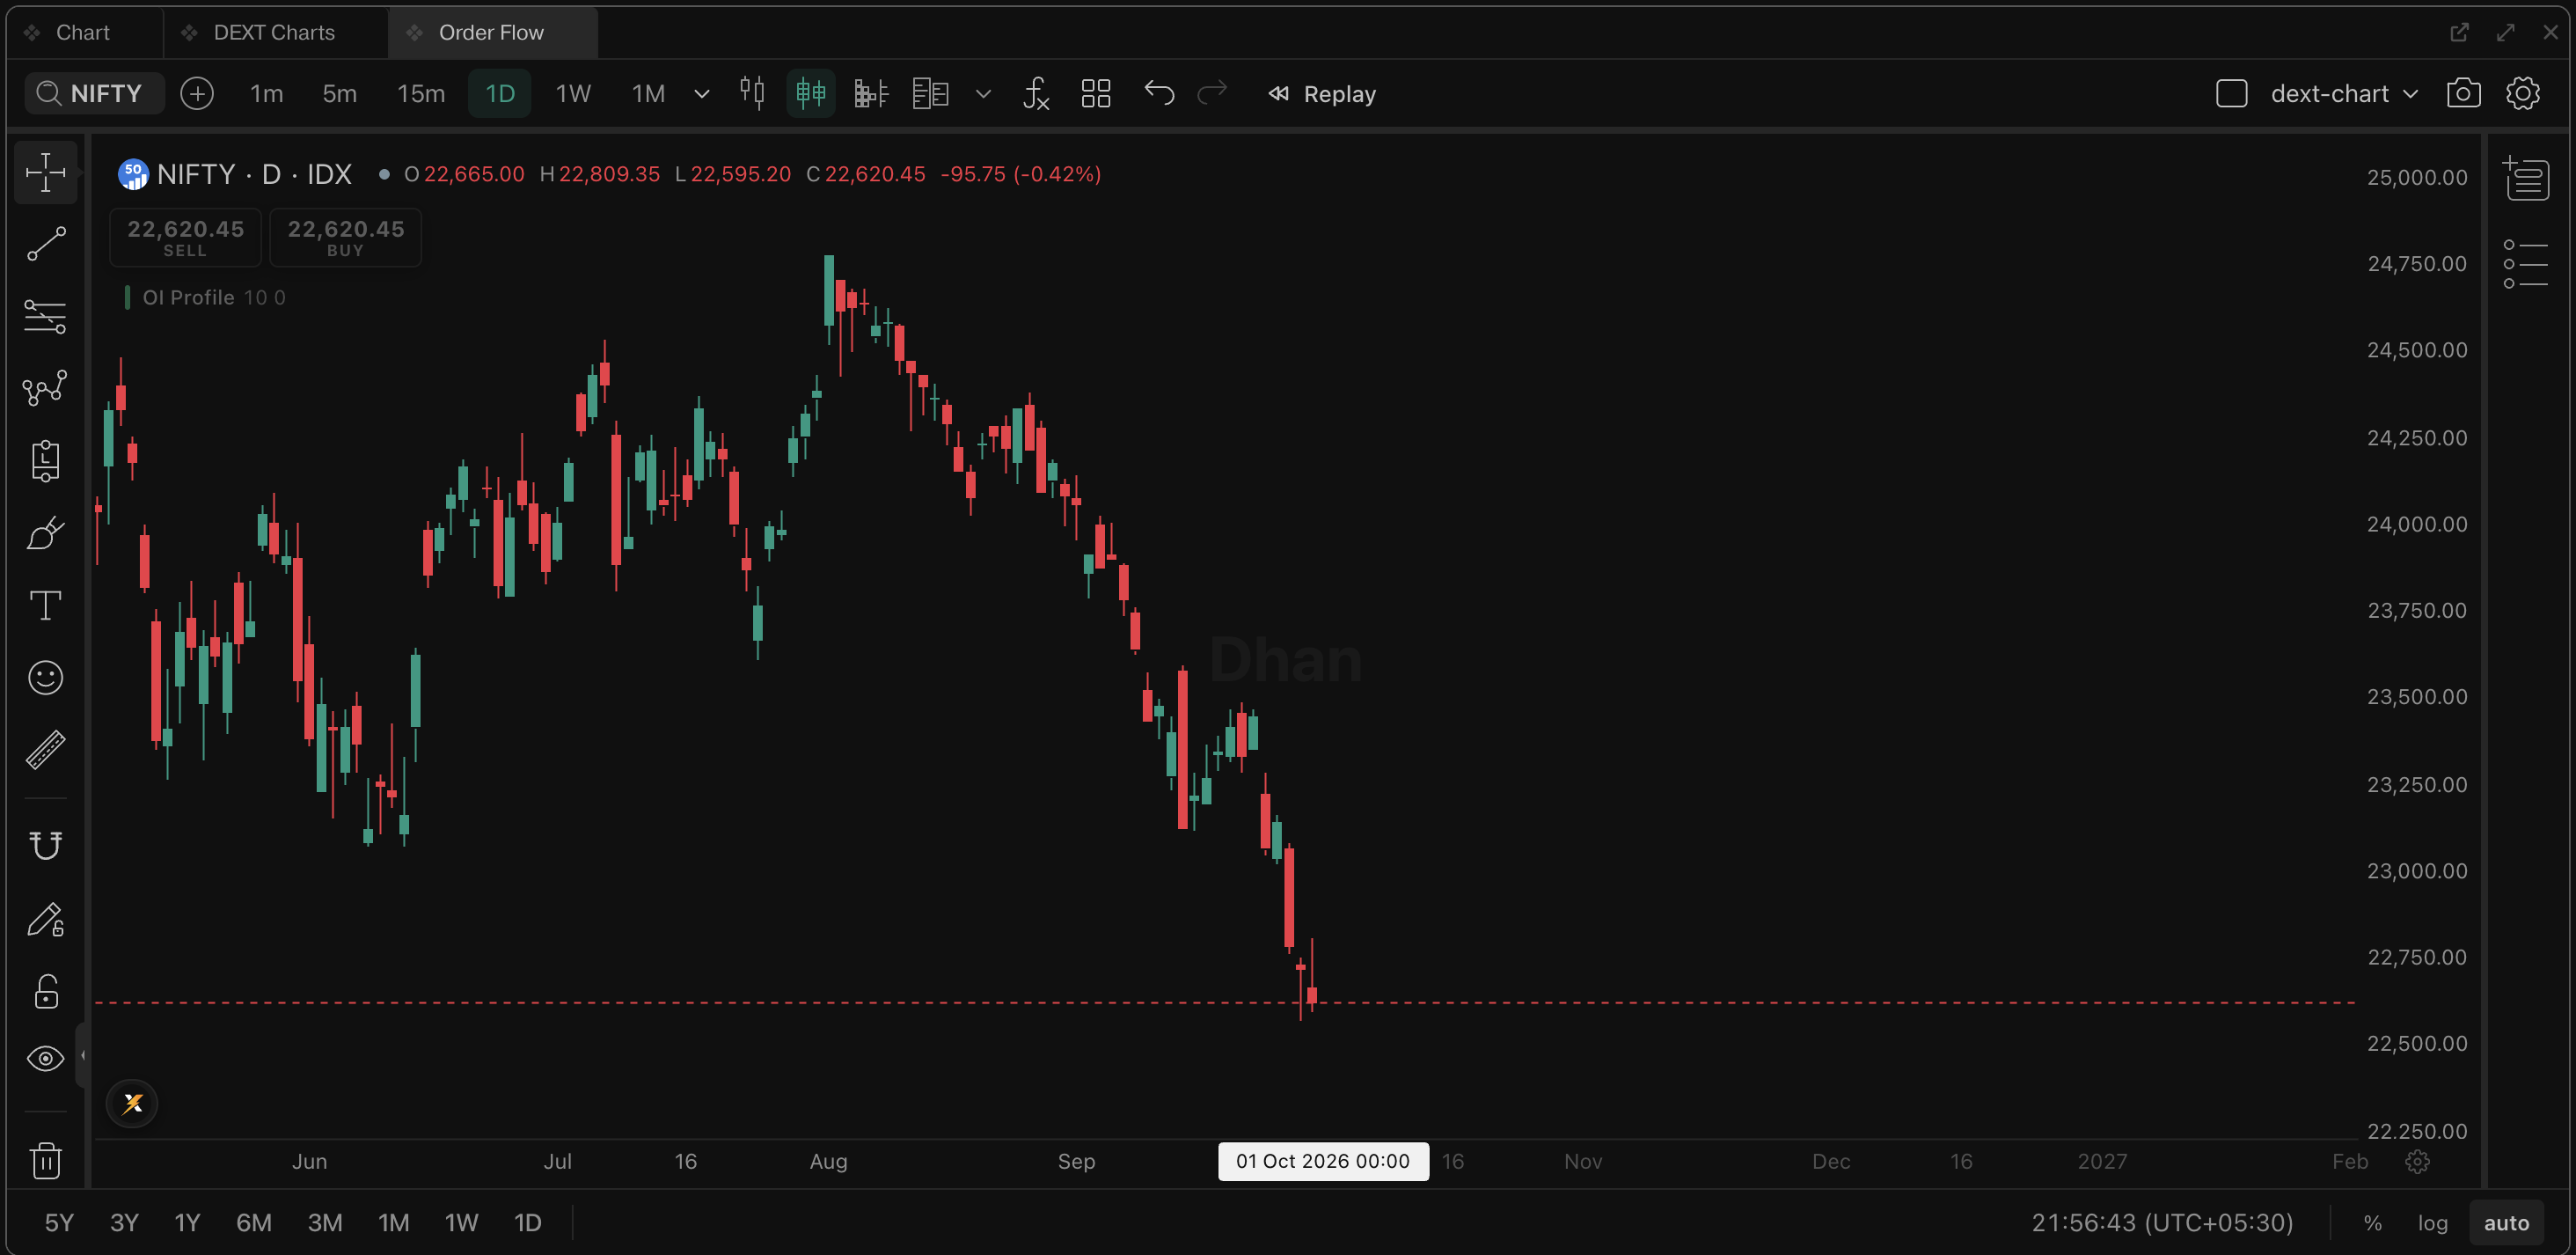
Task: Toggle percent scale mode
Action: 2373,1223
